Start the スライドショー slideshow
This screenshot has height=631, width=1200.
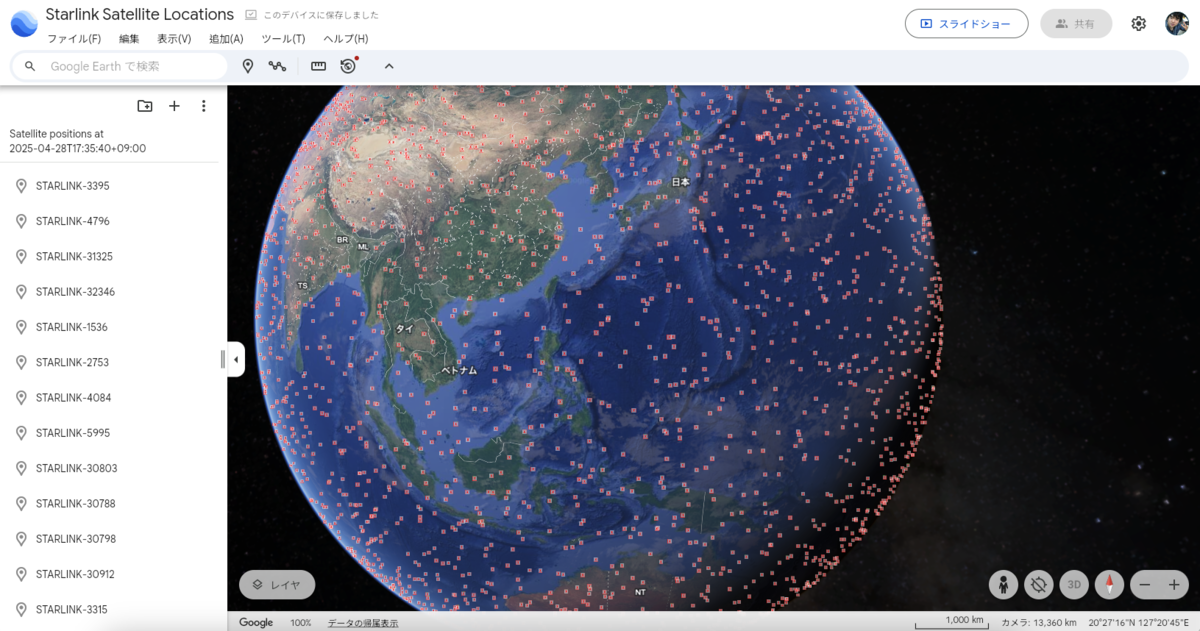coord(966,24)
